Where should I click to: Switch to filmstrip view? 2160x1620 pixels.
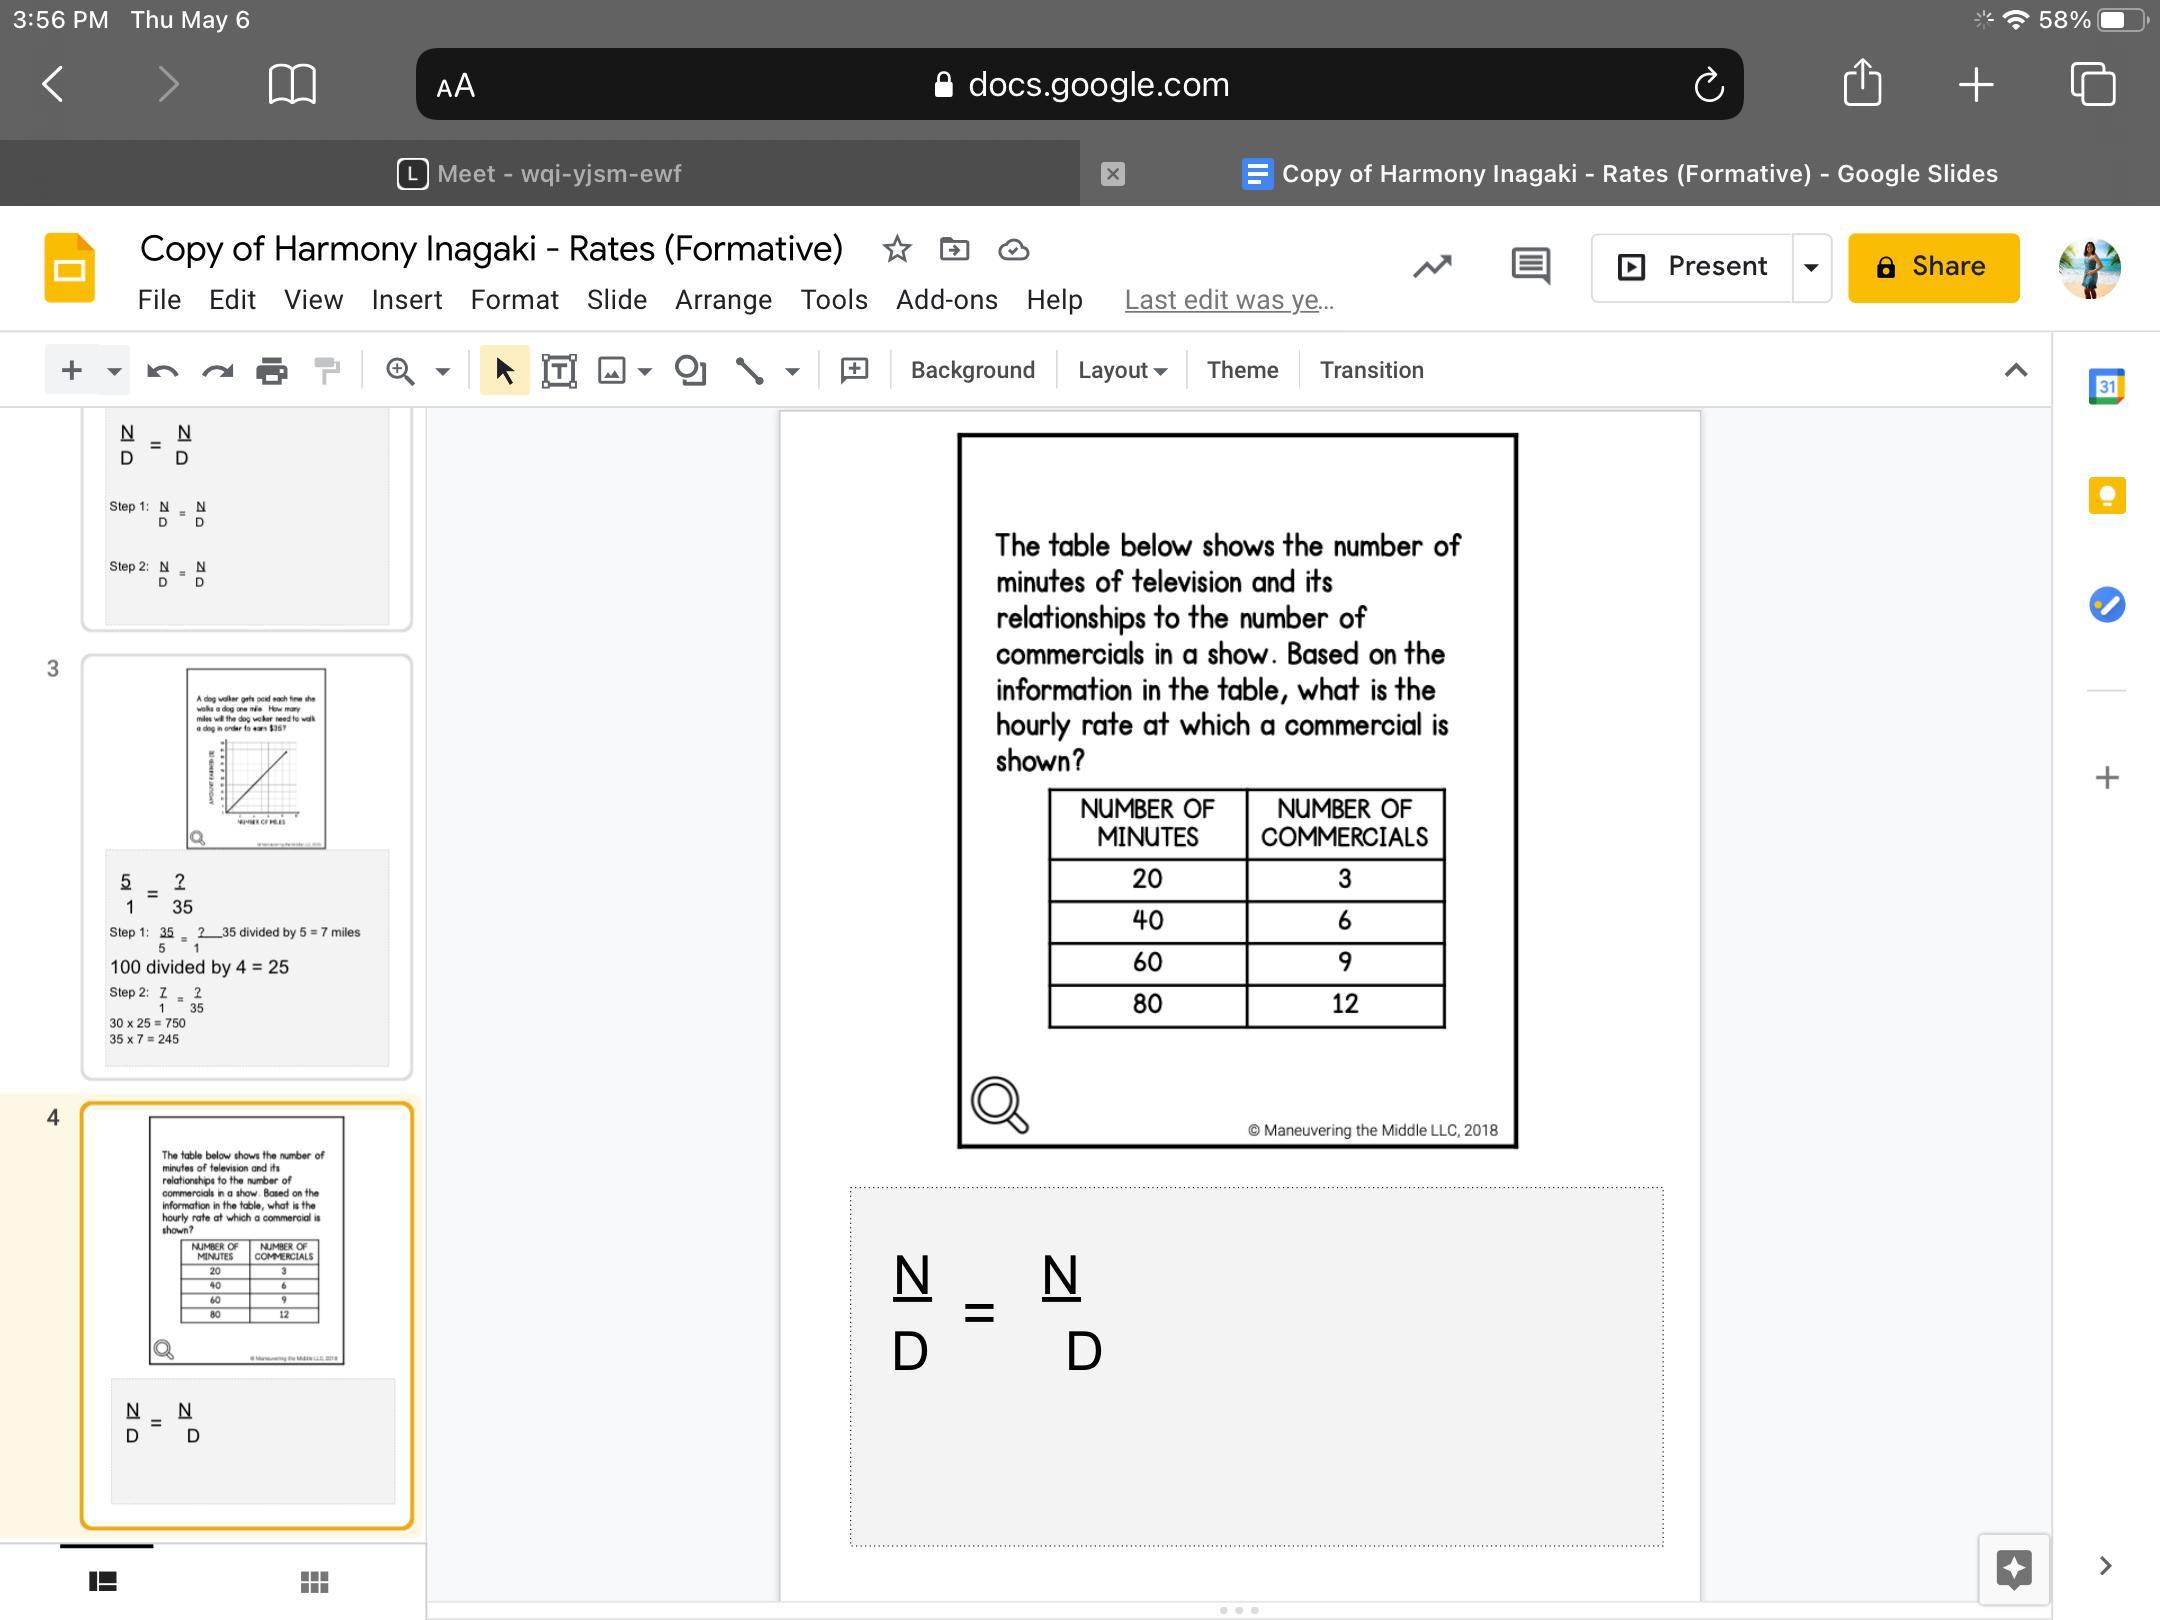(103, 1582)
